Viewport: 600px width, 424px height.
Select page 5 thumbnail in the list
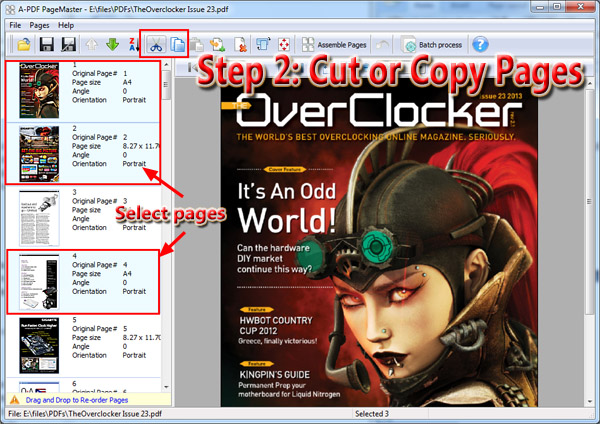[x=39, y=346]
